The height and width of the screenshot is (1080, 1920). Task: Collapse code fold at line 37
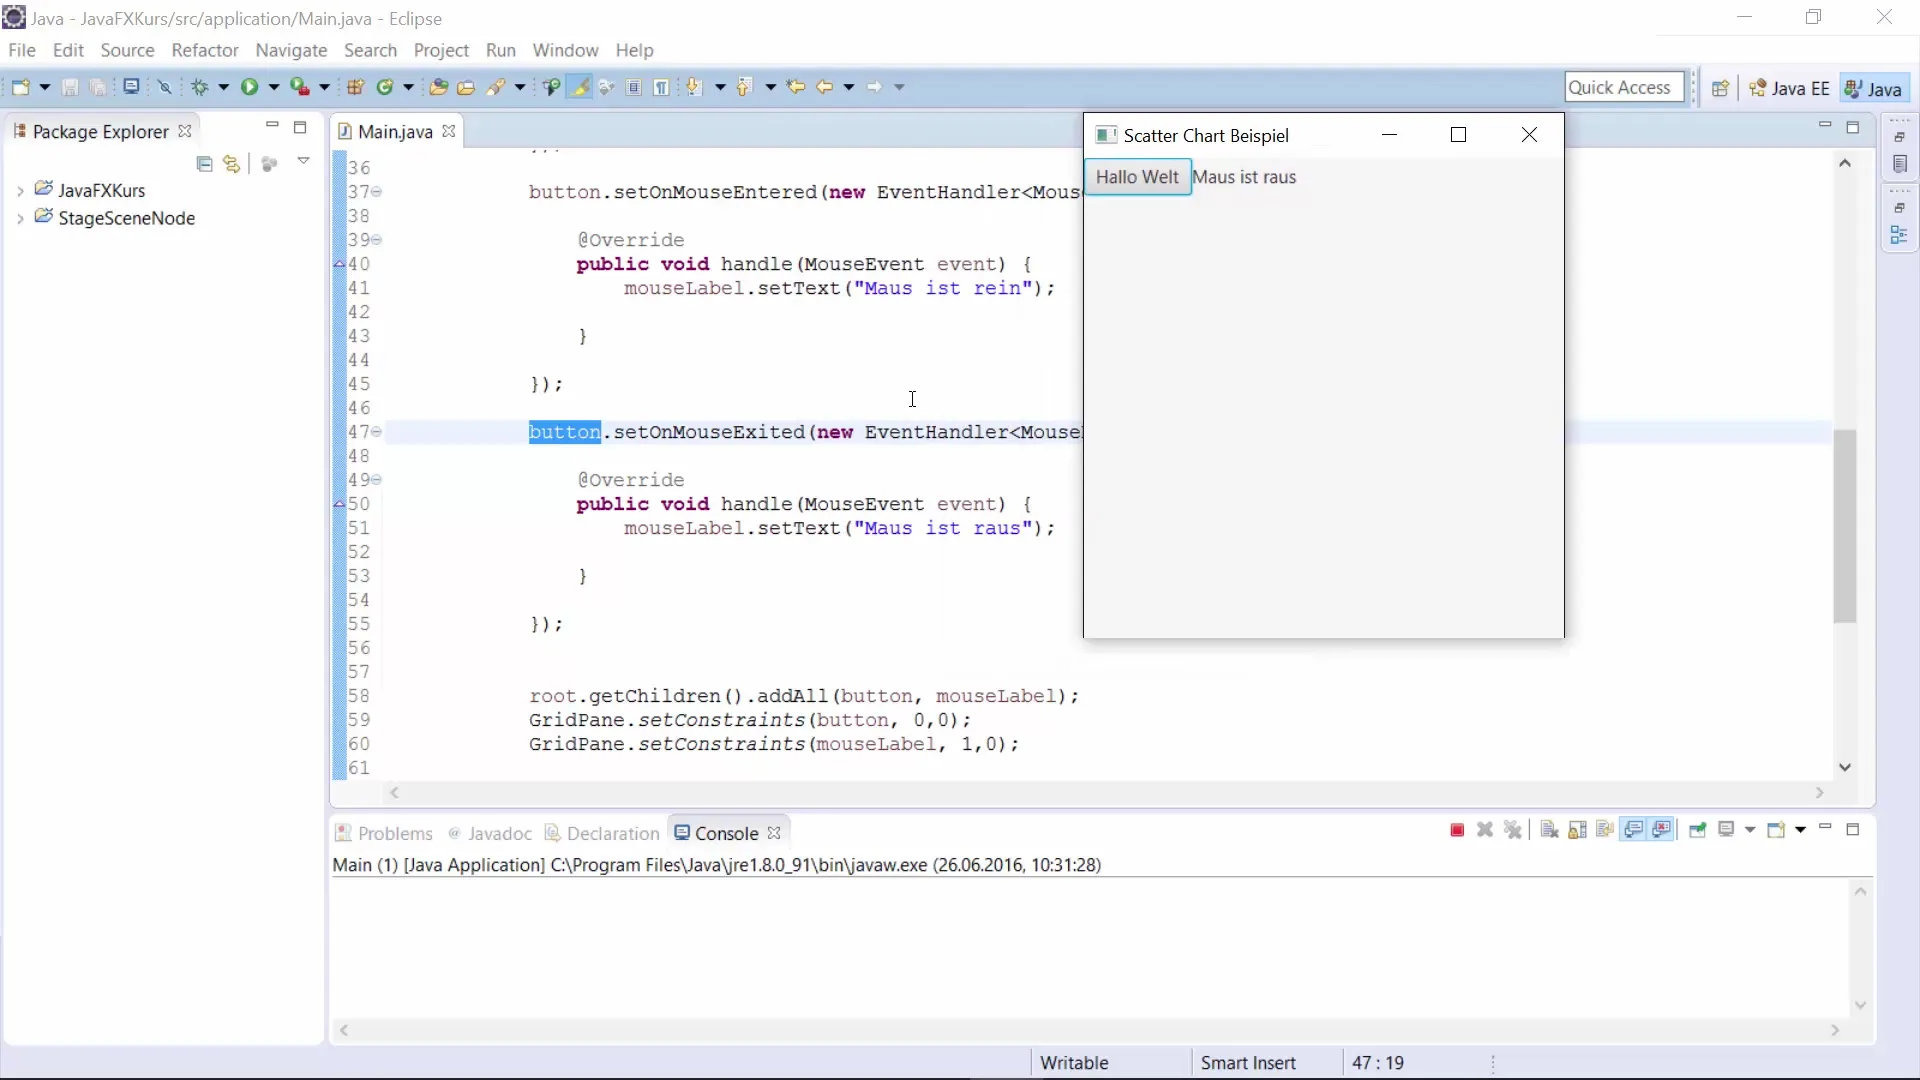[377, 192]
